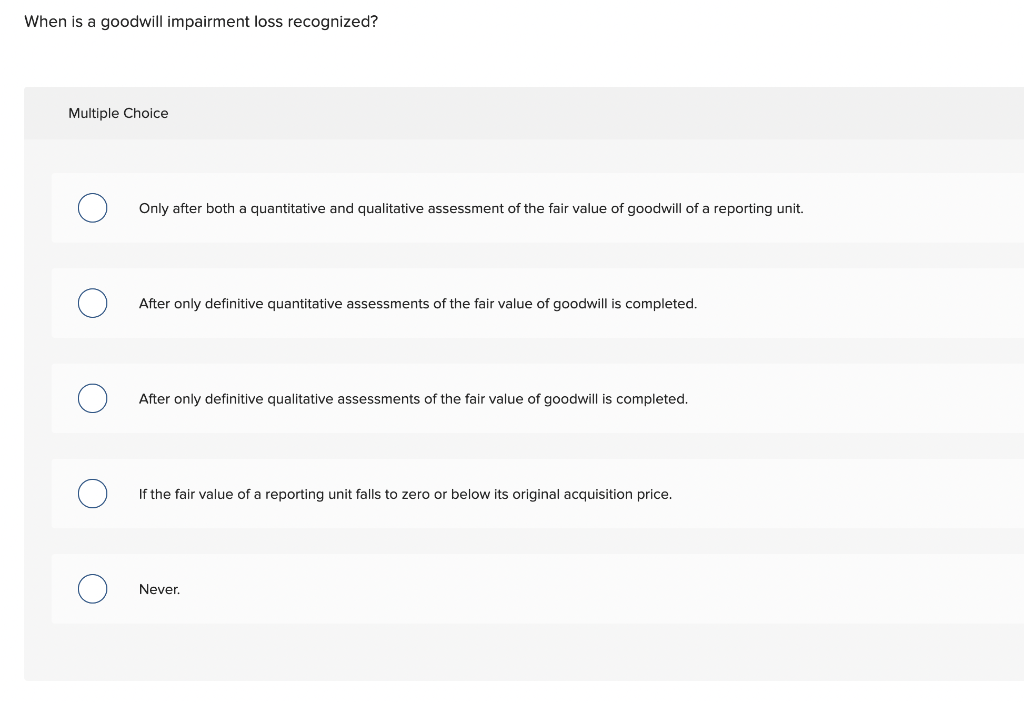Click the 'Multiple Choice' header label
This screenshot has height=703, width=1024.
click(x=118, y=113)
